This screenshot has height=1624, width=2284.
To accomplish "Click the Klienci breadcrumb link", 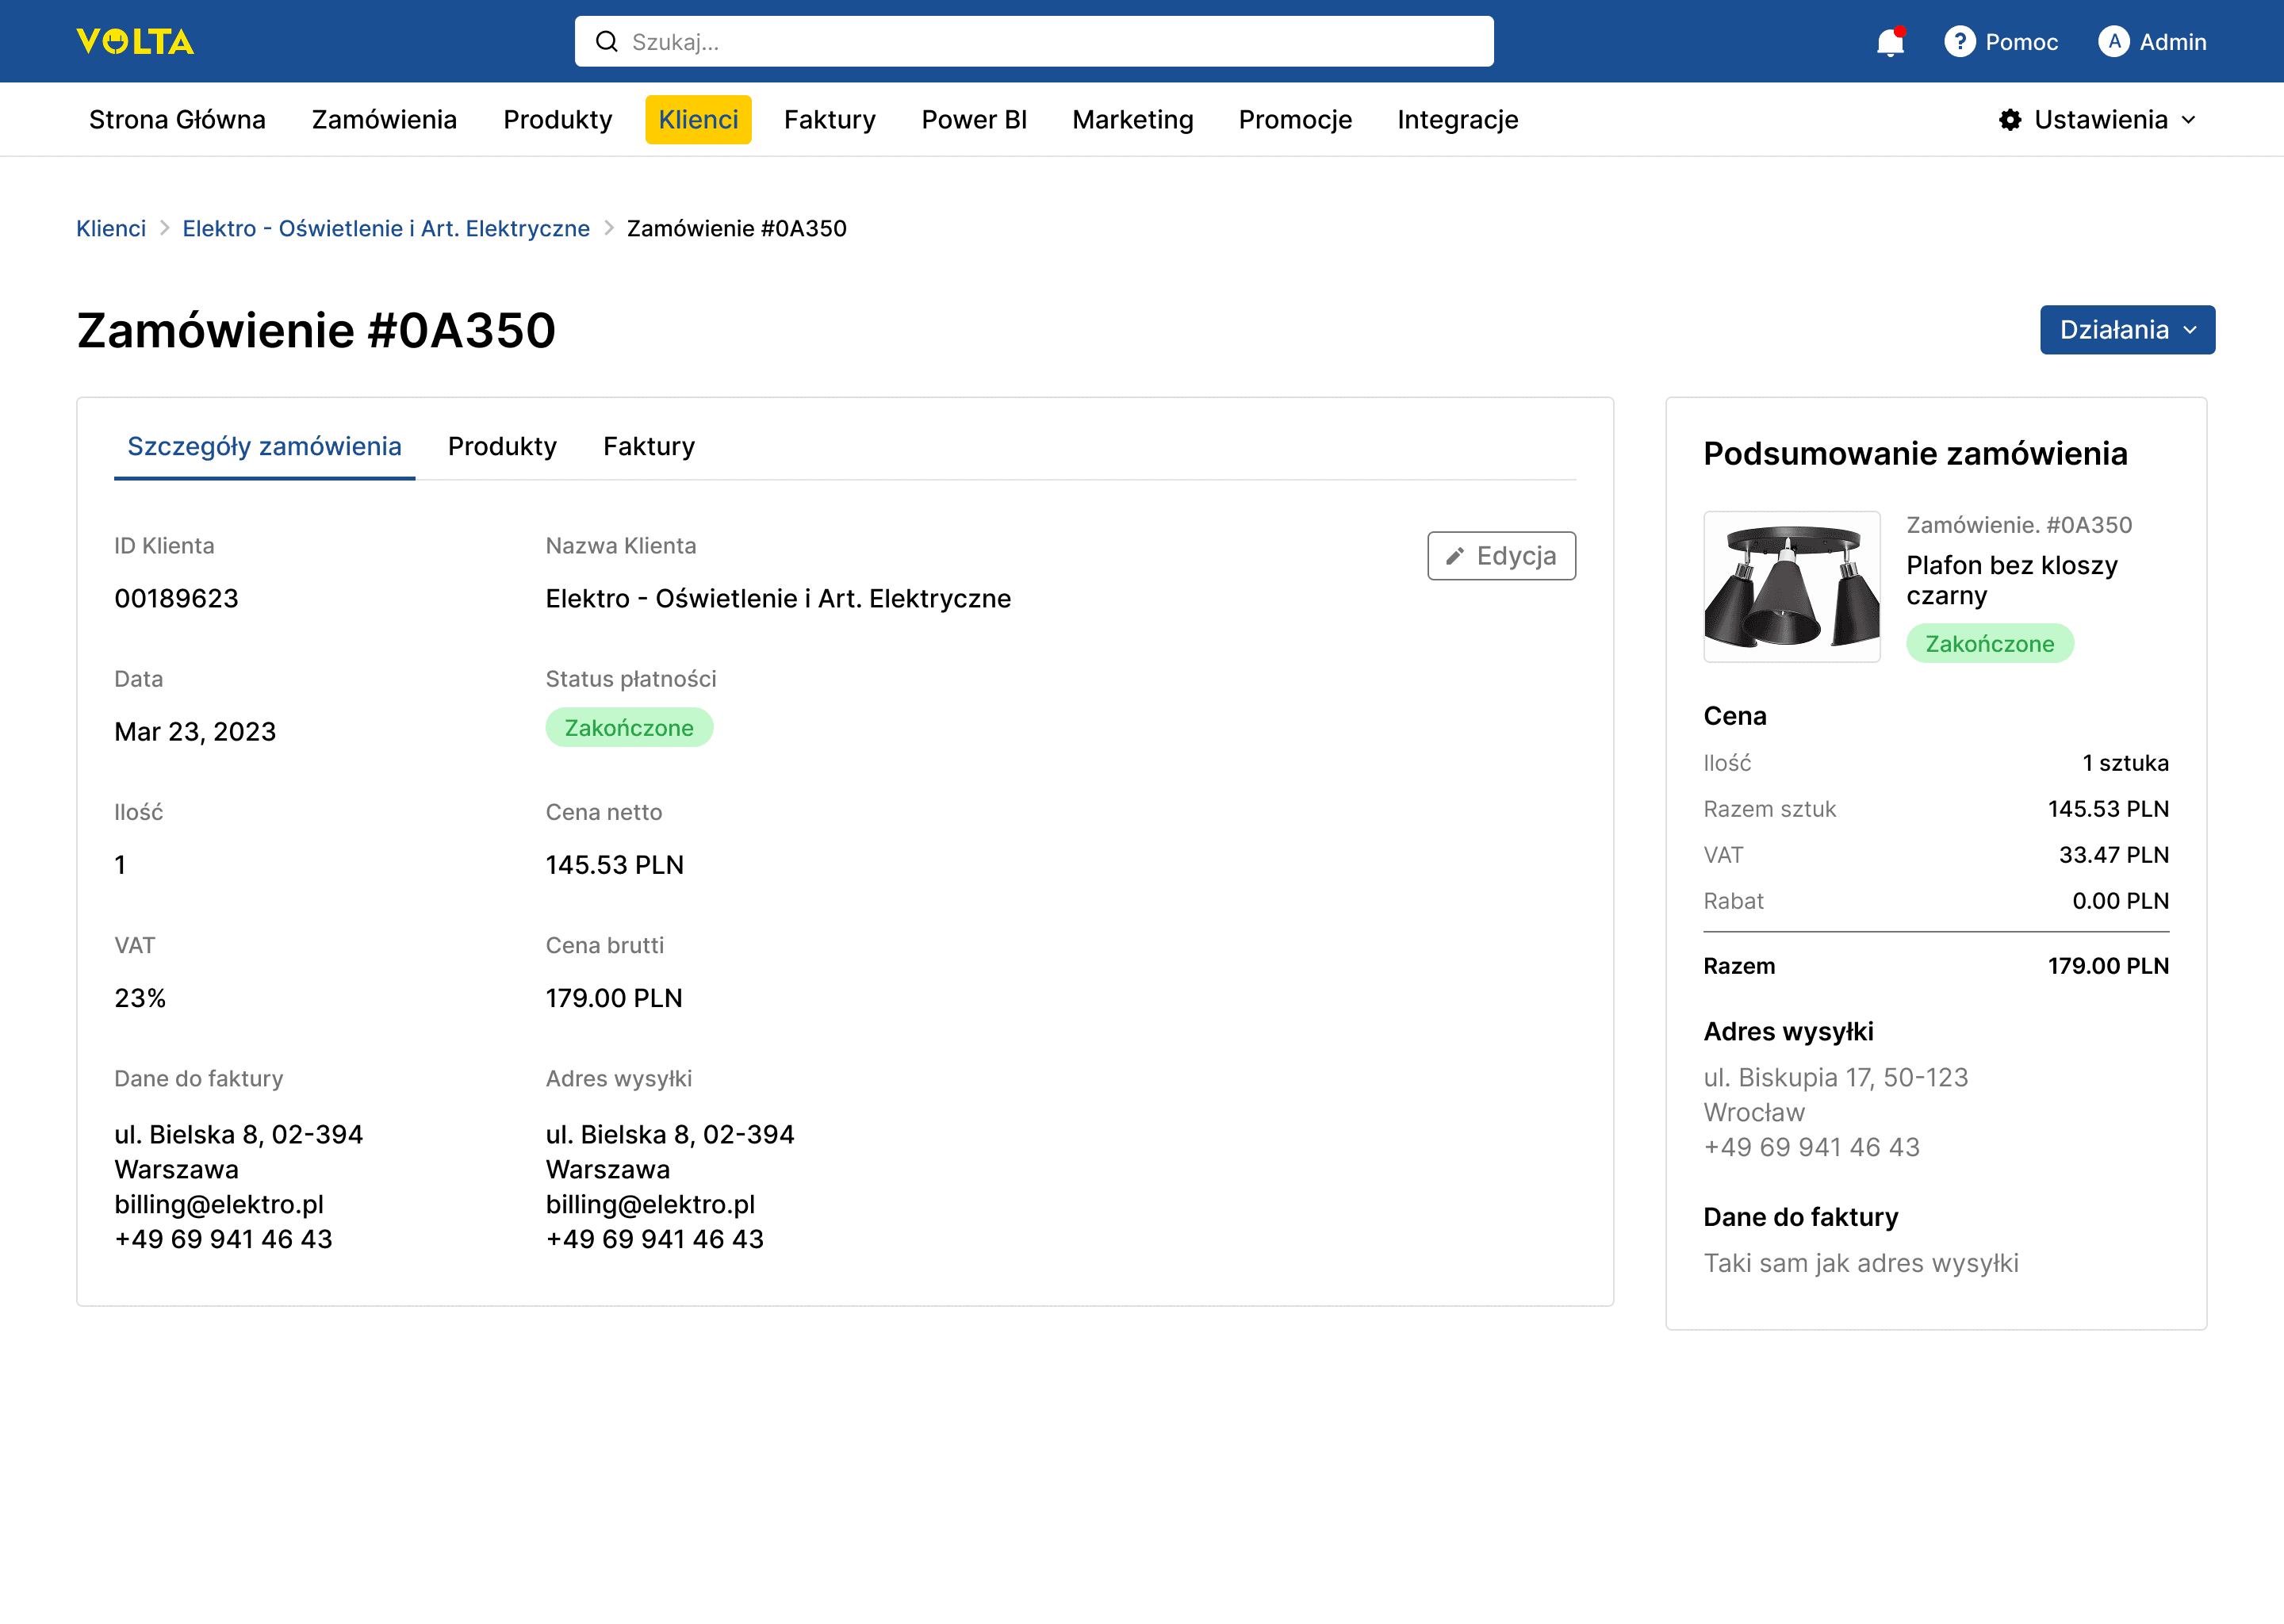I will pyautogui.click(x=111, y=229).
